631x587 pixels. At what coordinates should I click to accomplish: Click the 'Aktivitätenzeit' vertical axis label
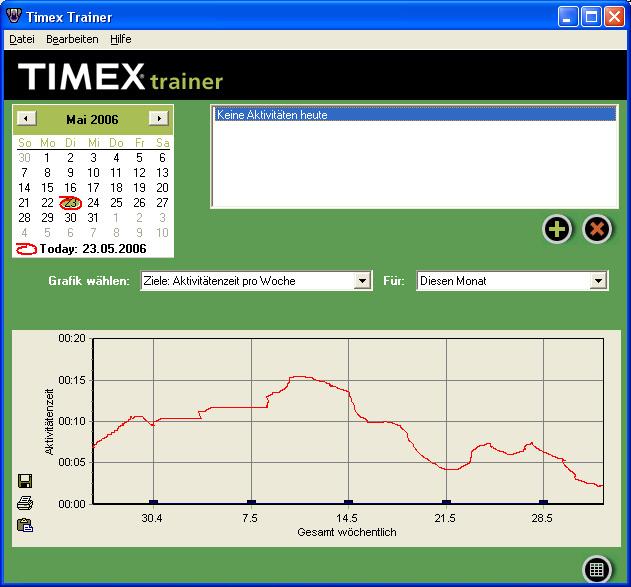(49, 422)
